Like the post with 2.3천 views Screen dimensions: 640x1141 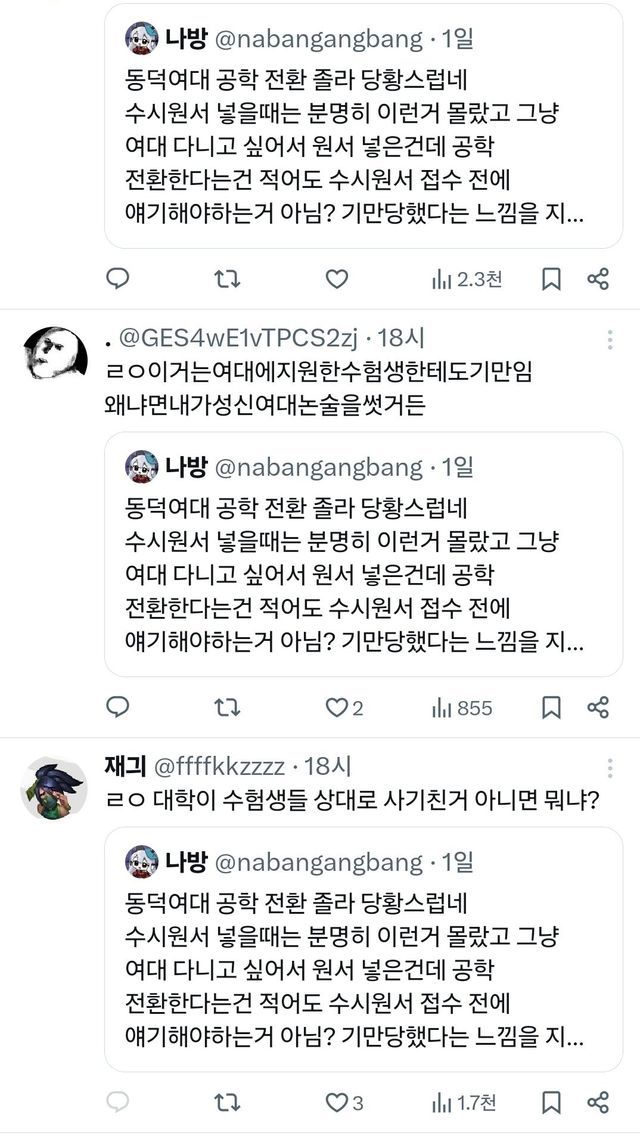pos(338,279)
